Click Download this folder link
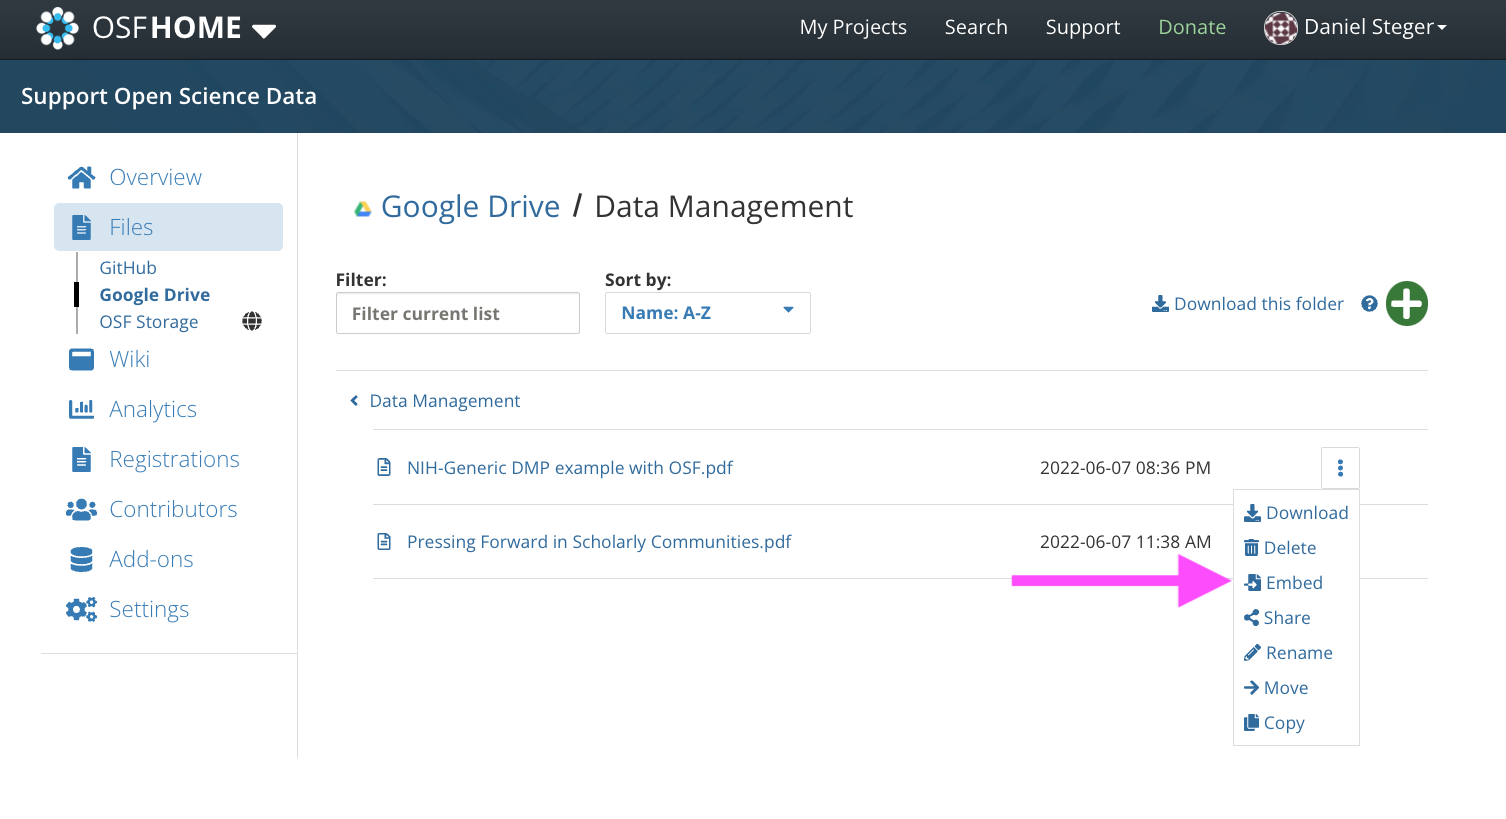Screen dimensions: 1506x819 click(1259, 303)
